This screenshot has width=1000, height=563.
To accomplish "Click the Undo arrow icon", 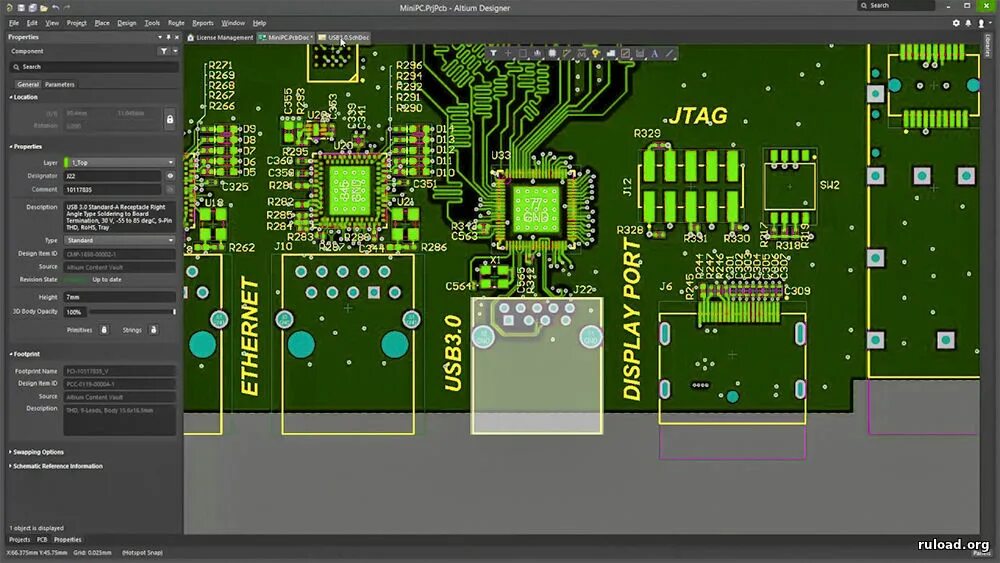I will pyautogui.click(x=55, y=8).
